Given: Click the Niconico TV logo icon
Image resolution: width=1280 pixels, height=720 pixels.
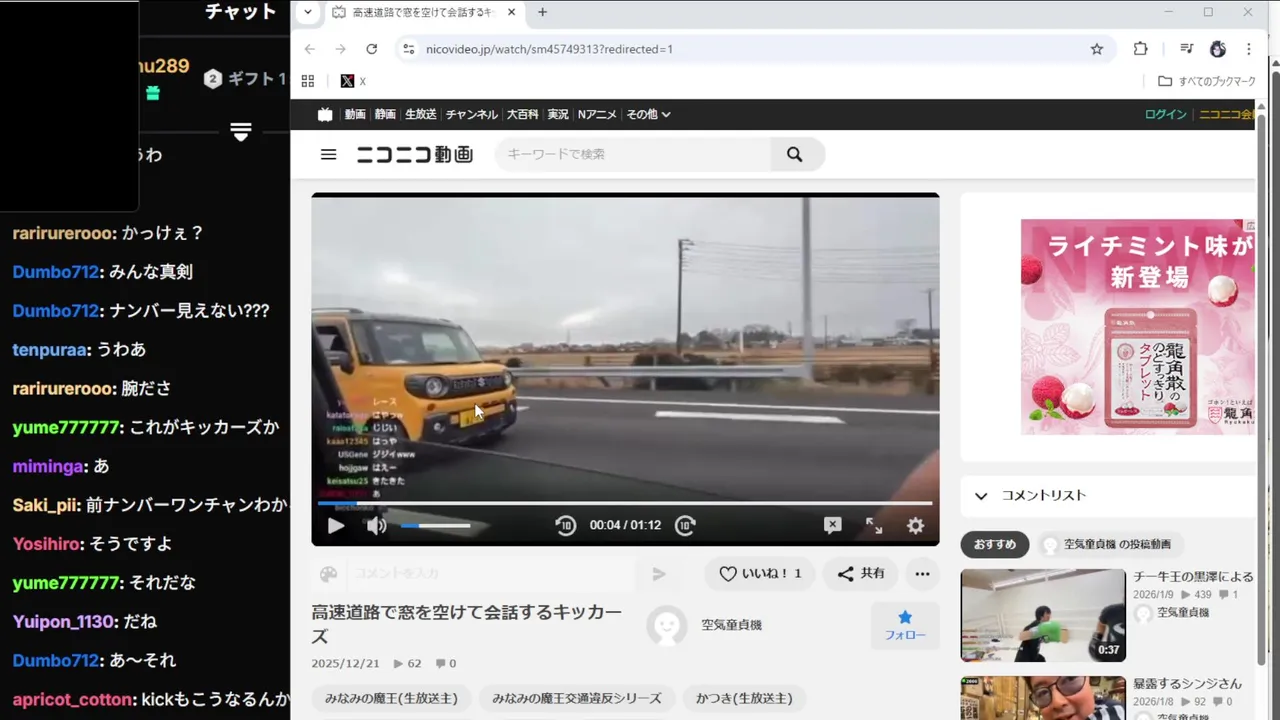Looking at the screenshot, I should [x=325, y=114].
